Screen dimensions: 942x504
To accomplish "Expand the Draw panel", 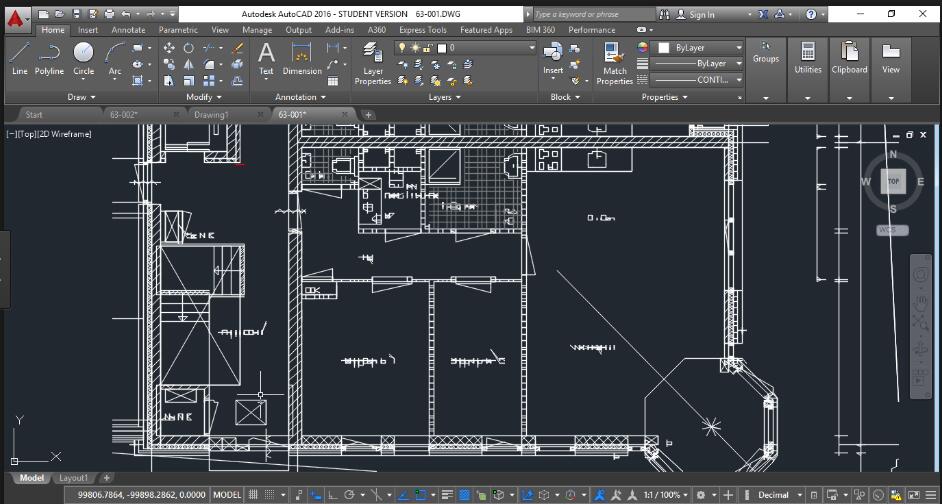I will (81, 97).
